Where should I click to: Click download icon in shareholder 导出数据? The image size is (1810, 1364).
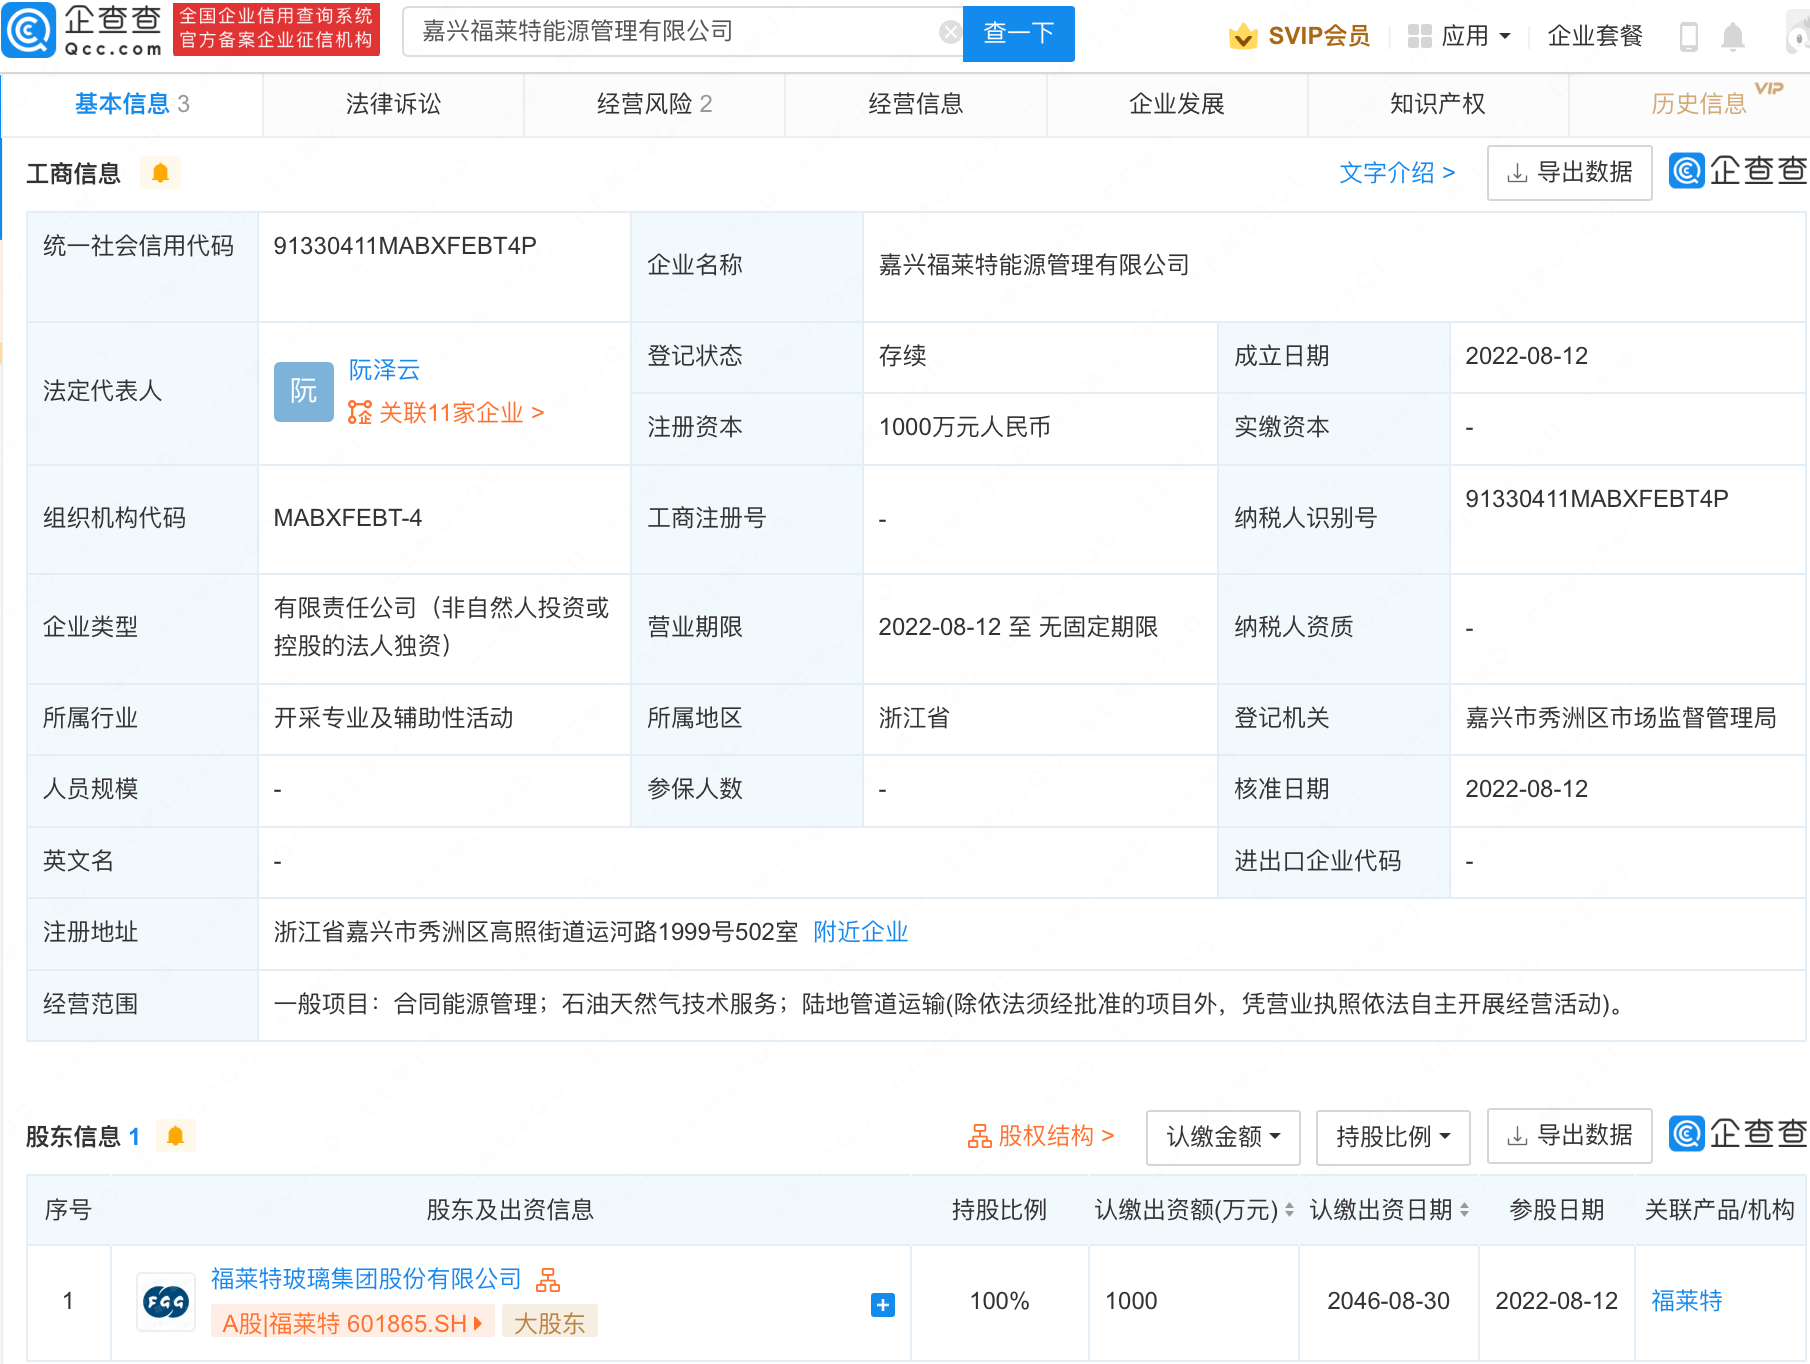tap(1517, 1136)
